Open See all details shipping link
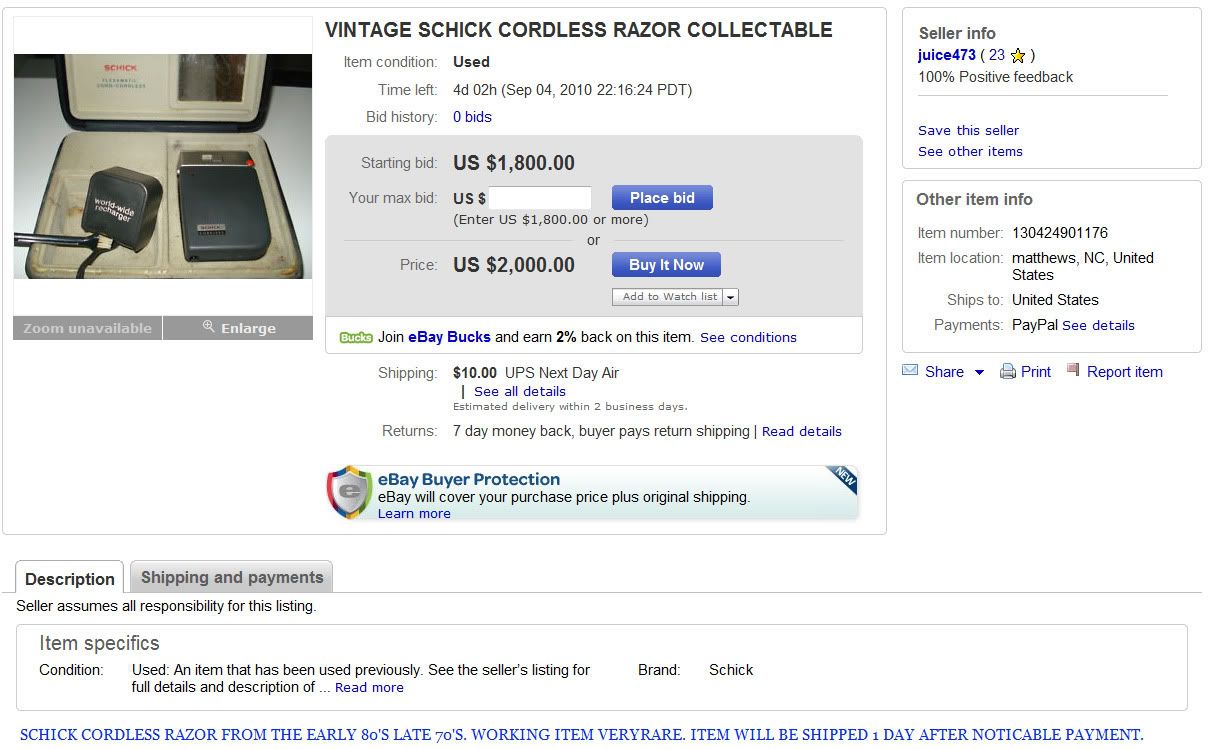1209x749 pixels. click(x=519, y=391)
